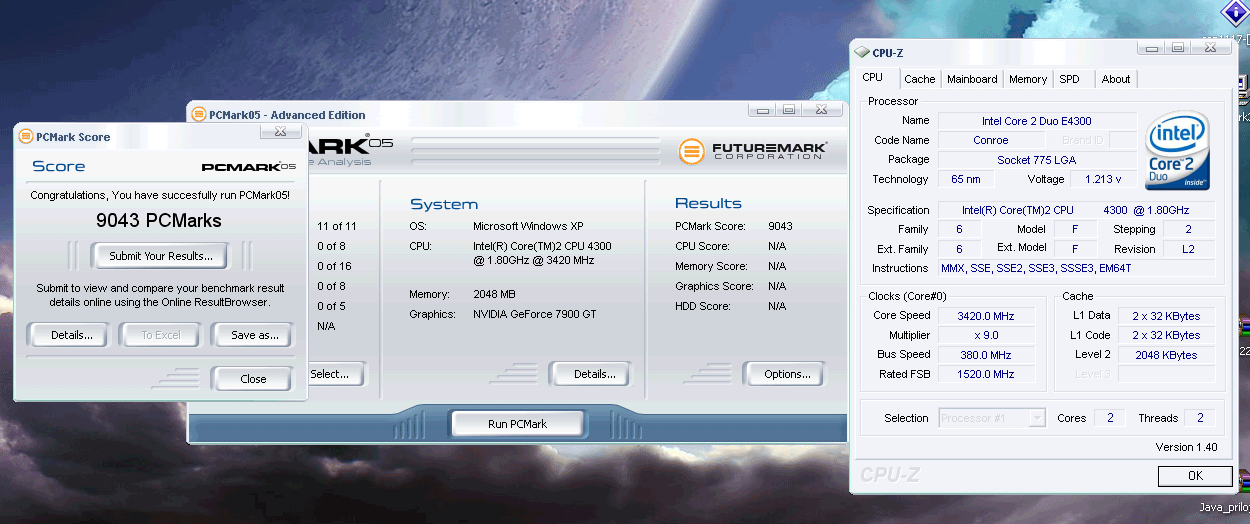Click the Cores count value

pyautogui.click(x=1110, y=418)
